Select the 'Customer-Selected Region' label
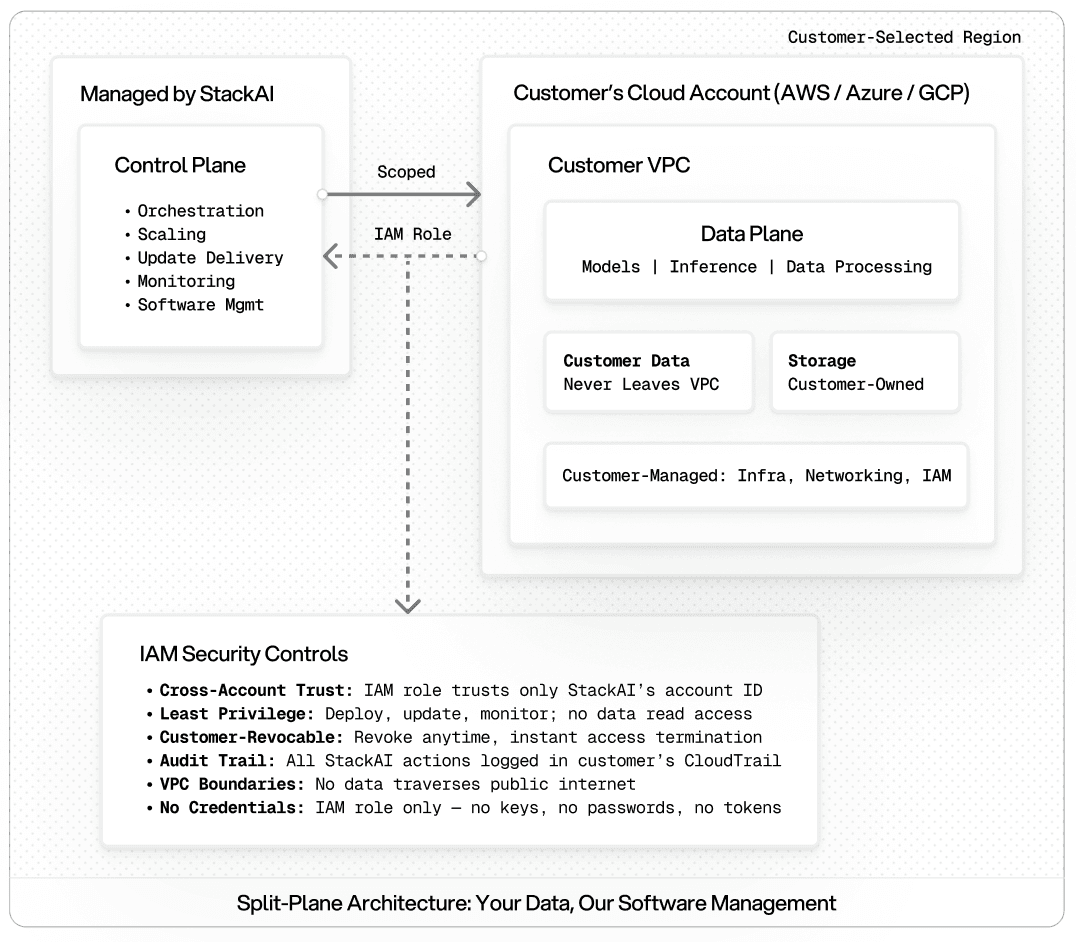 coord(904,37)
